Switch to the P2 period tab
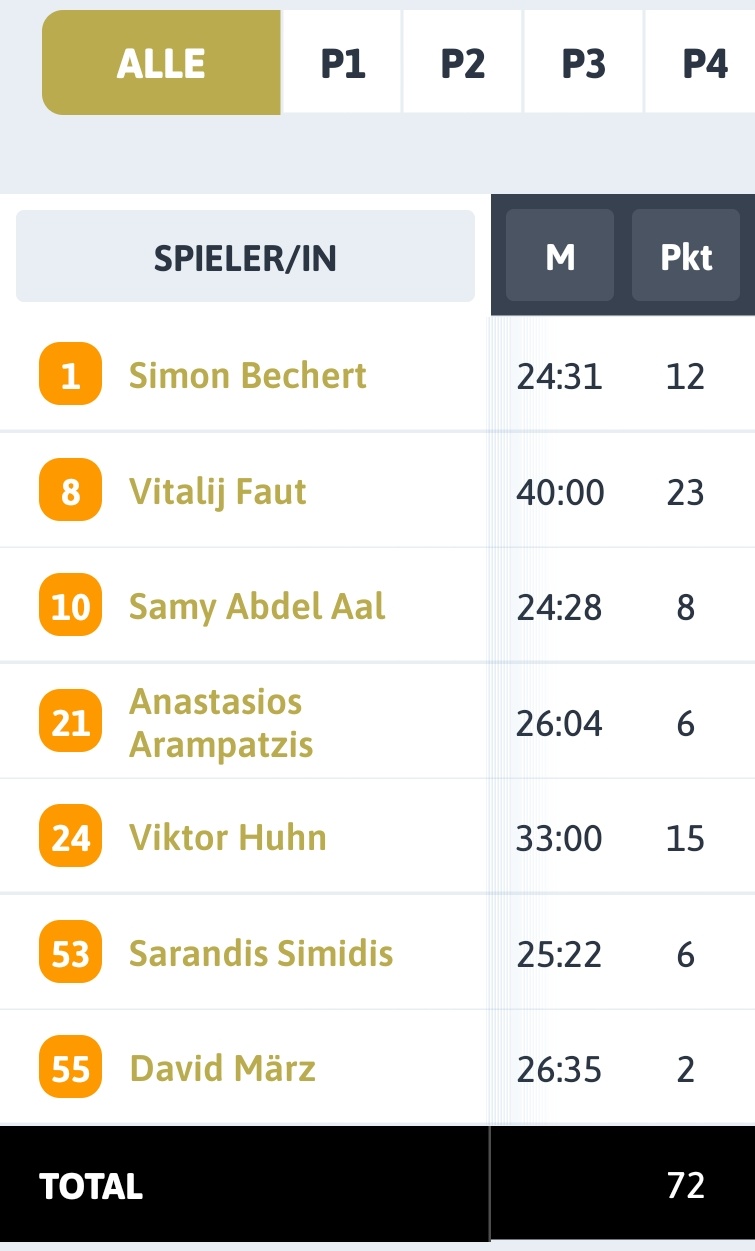Screen dimensions: 755x1251 (x=463, y=63)
